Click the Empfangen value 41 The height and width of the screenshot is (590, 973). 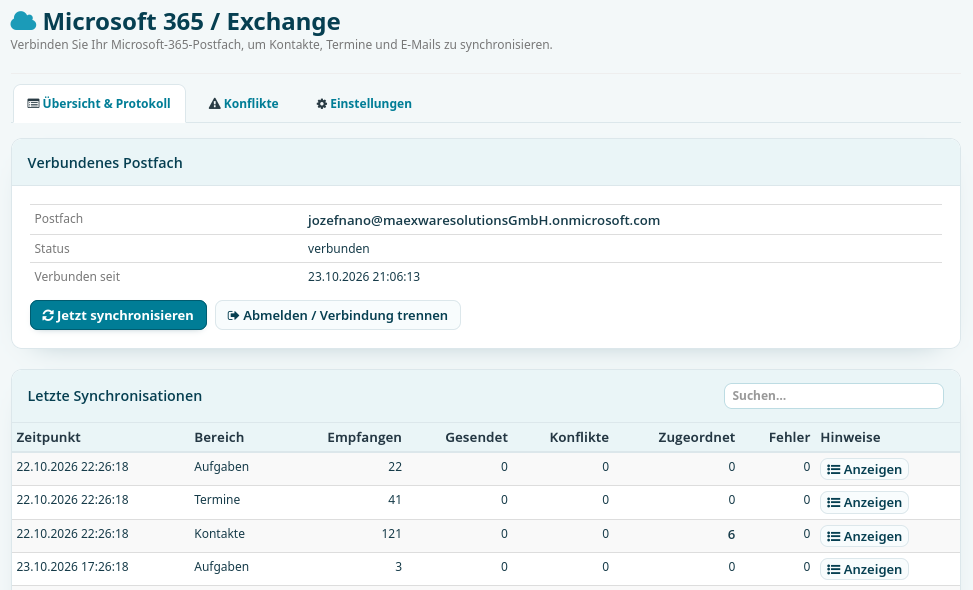395,499
